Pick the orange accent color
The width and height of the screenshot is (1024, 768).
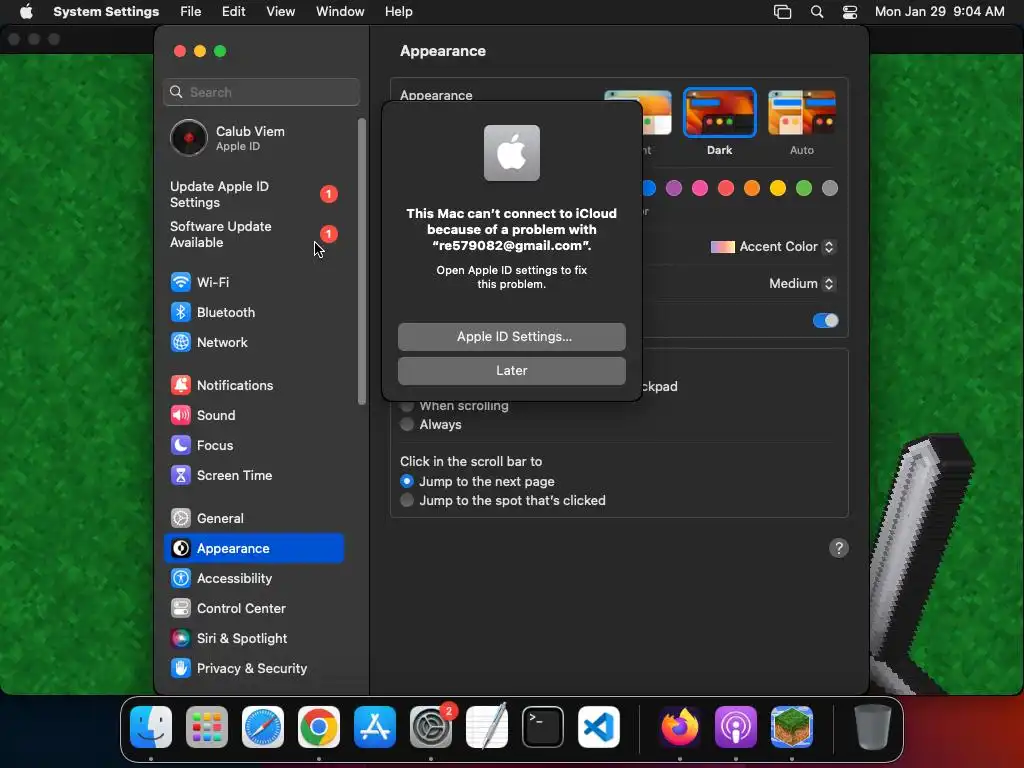(752, 189)
